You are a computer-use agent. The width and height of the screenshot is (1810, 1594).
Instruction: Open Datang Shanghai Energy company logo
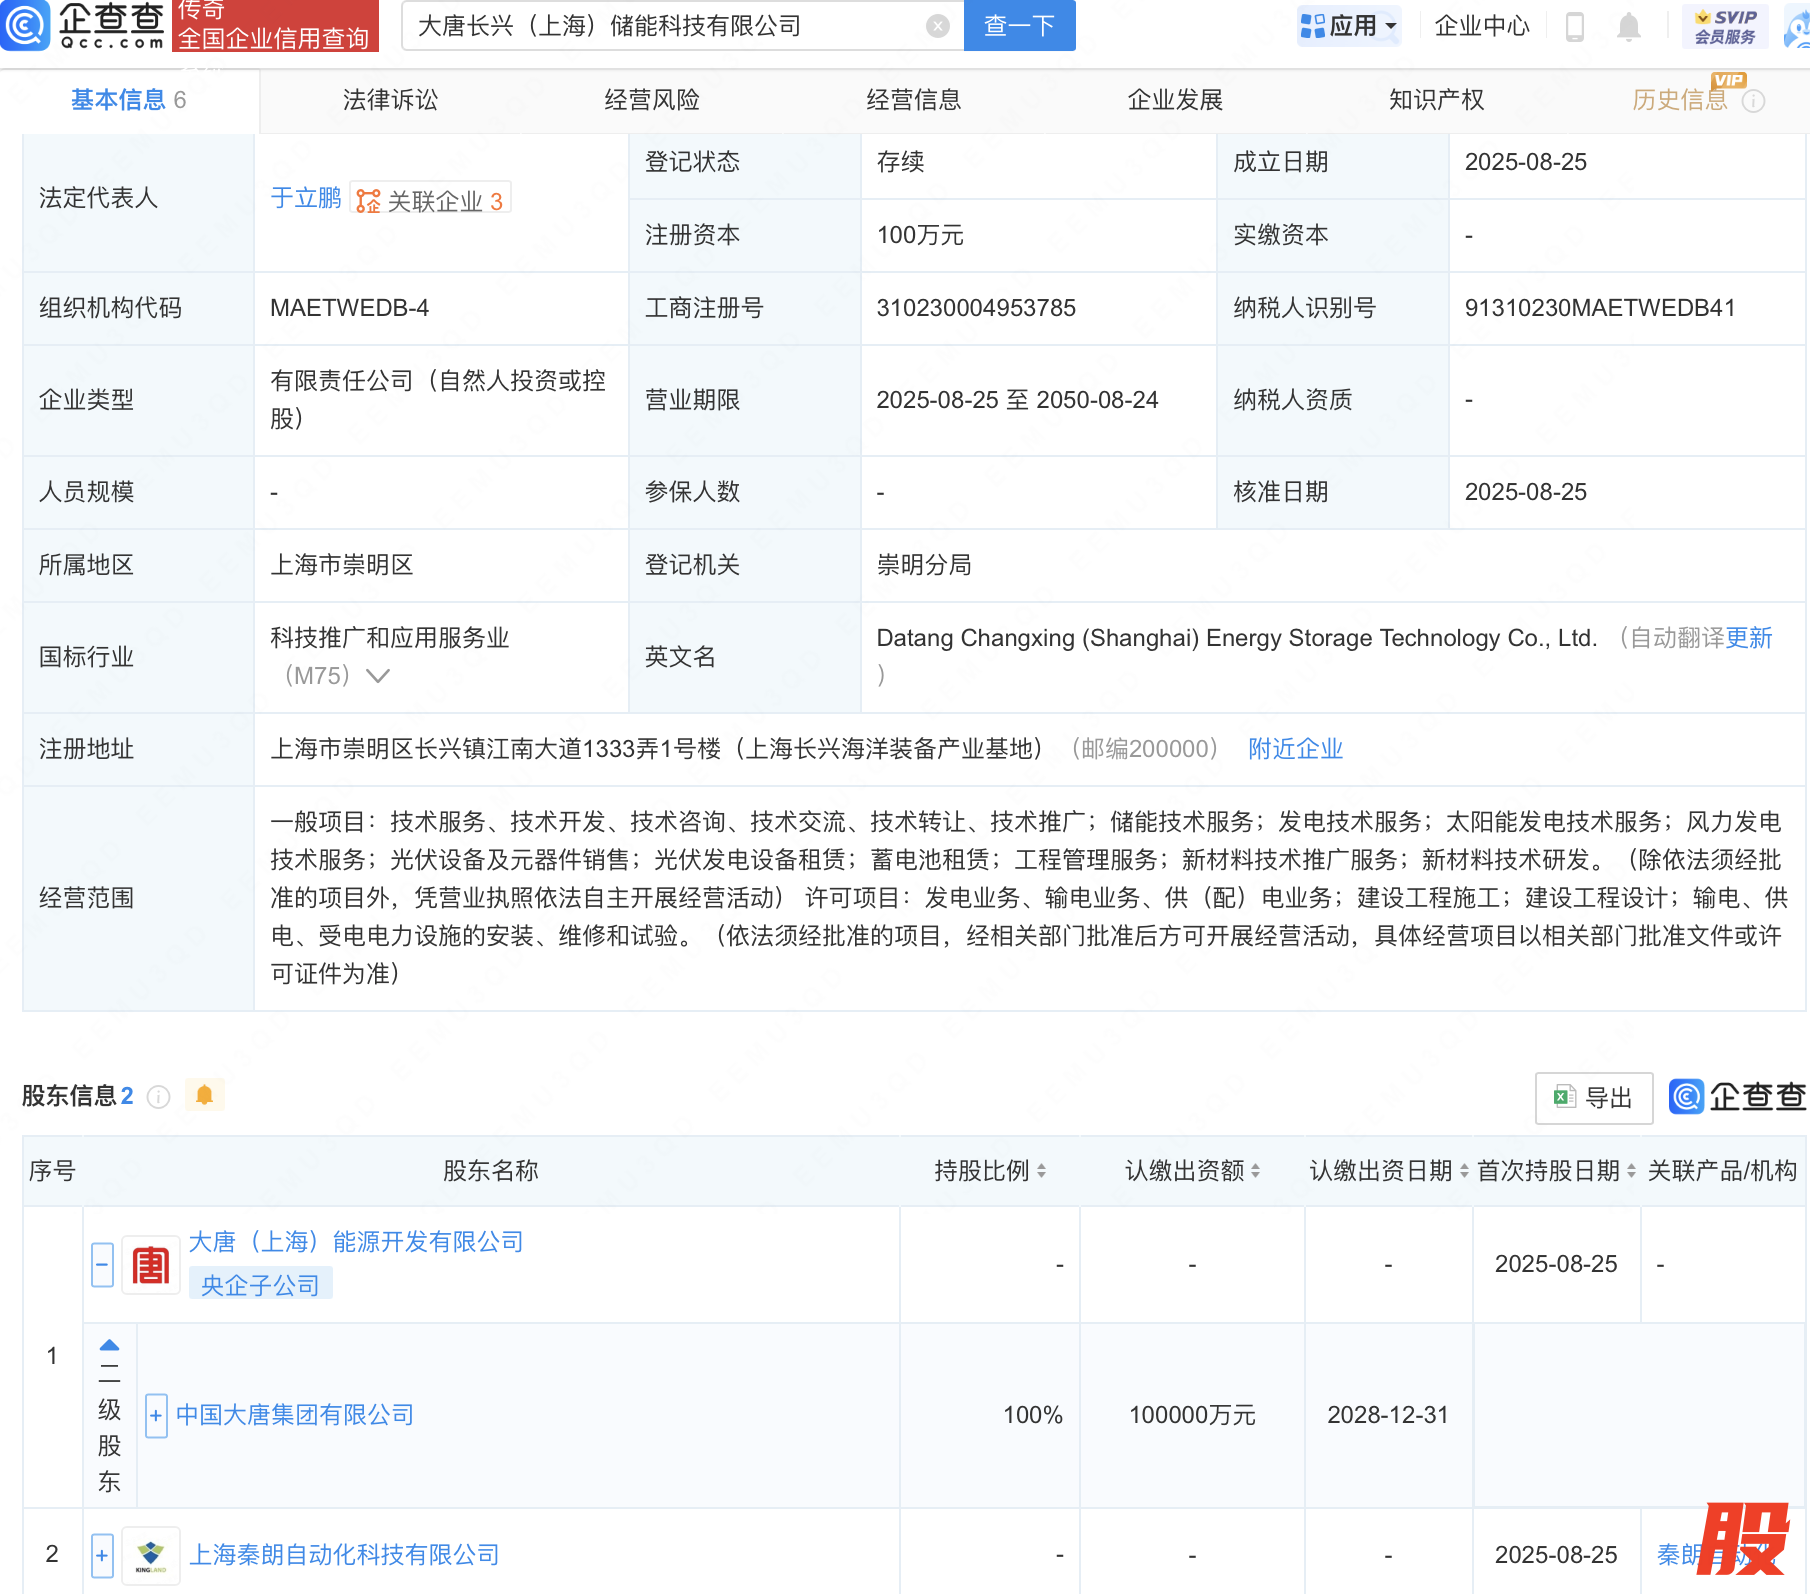click(151, 1265)
